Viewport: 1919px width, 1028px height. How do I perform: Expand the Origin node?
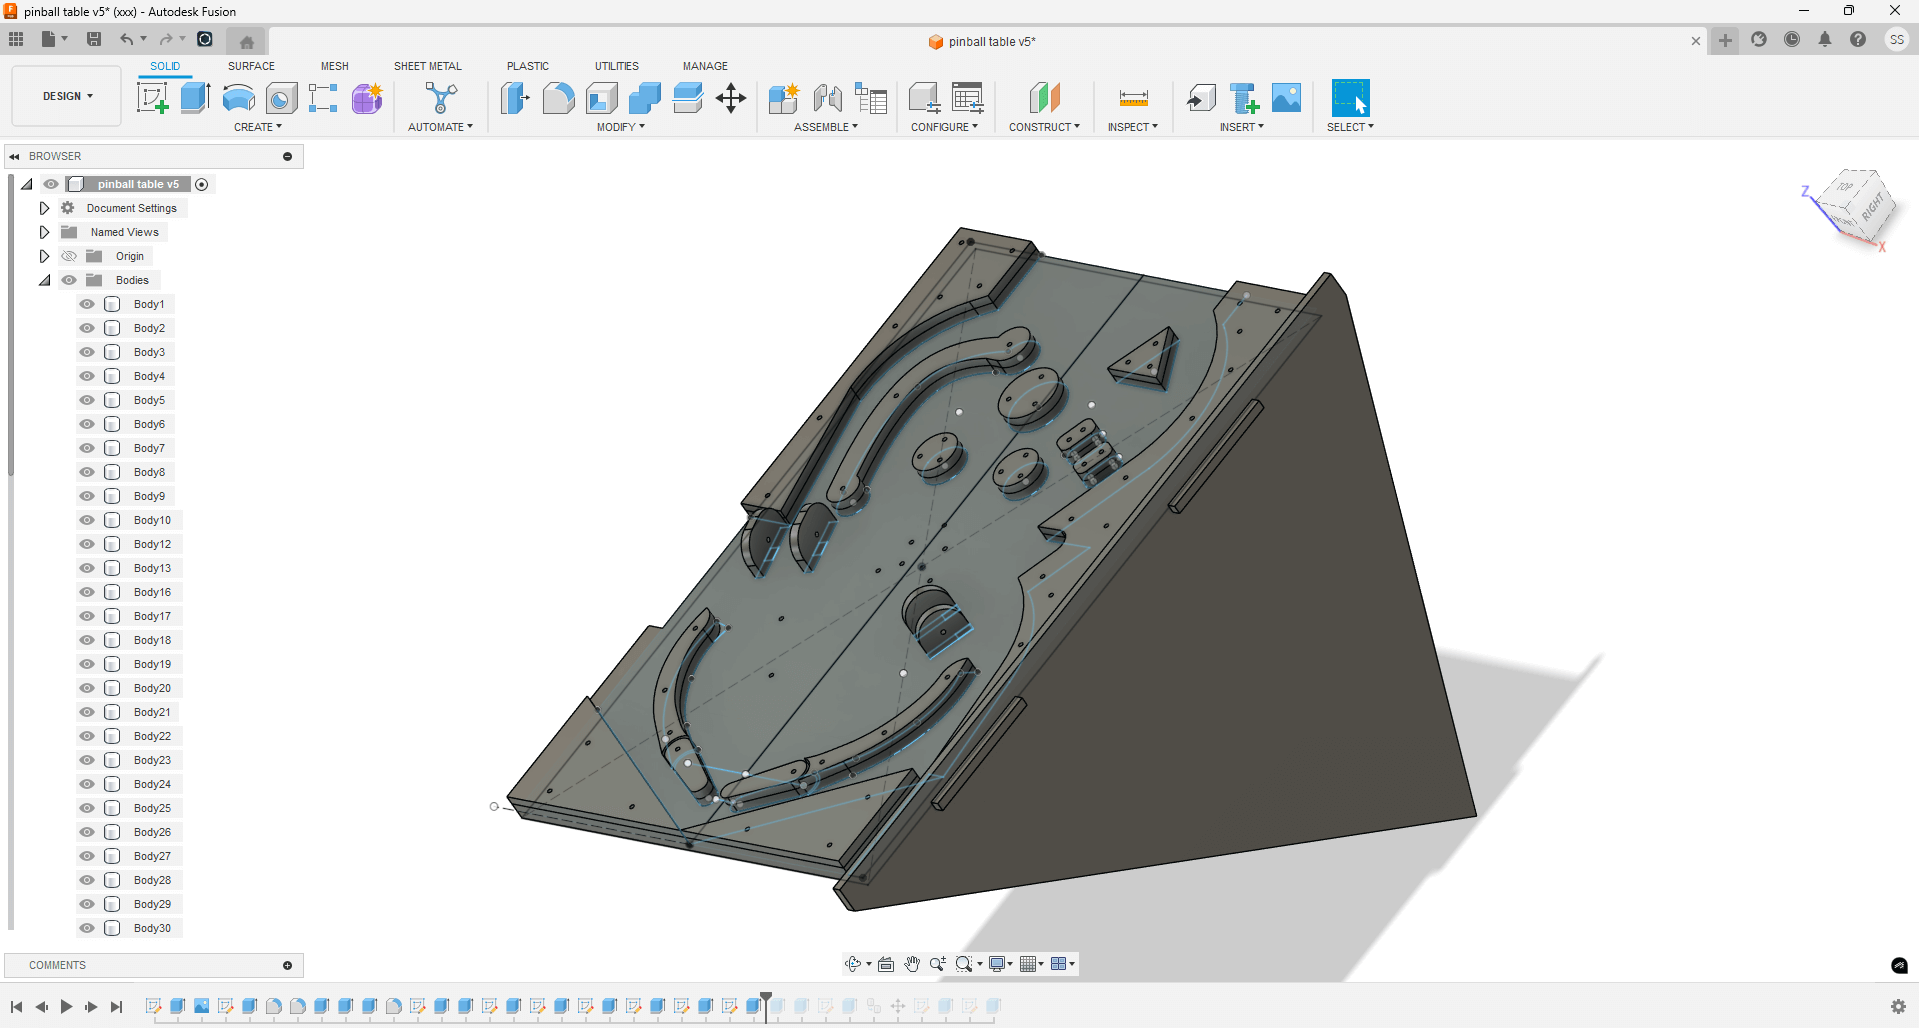coord(44,256)
